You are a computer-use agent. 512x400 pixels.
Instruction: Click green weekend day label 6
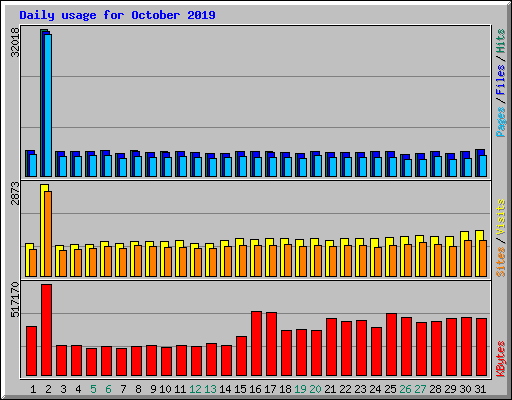click(108, 389)
